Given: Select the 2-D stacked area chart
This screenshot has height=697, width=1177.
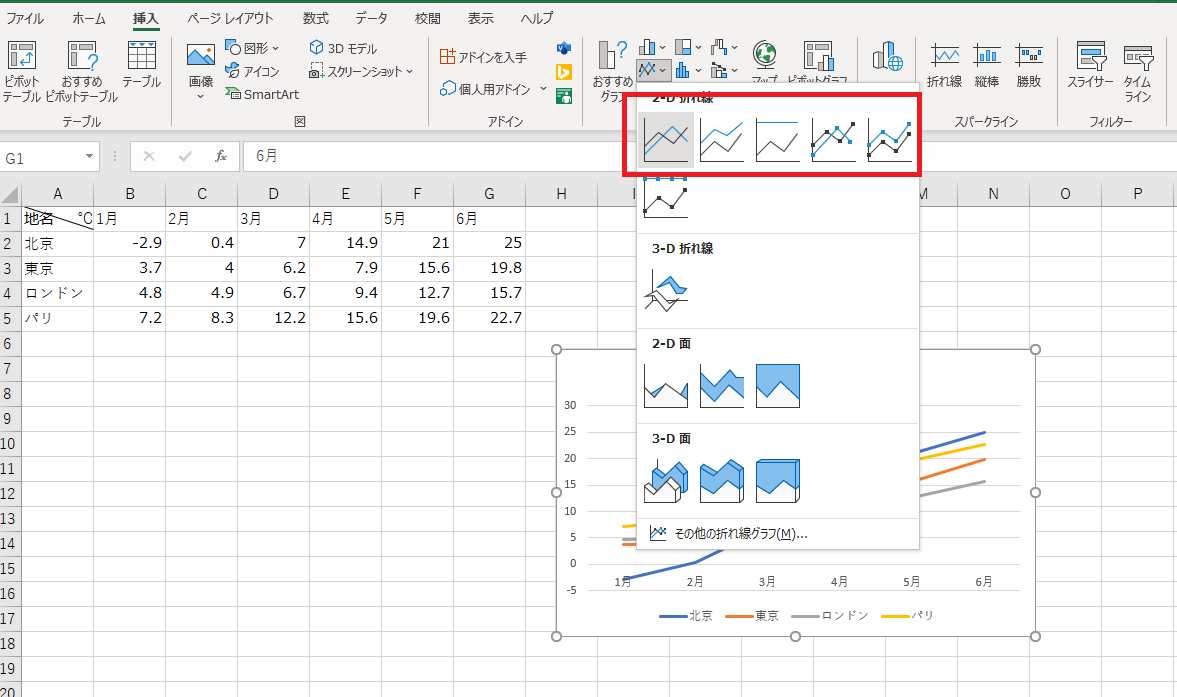Looking at the screenshot, I should pos(721,386).
